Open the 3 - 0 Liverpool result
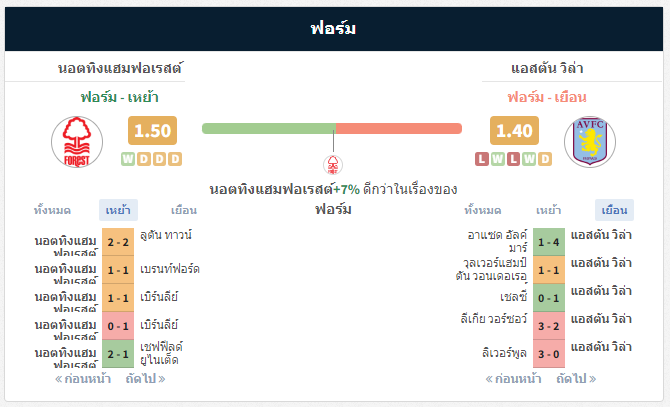The height and width of the screenshot is (407, 670). point(549,354)
